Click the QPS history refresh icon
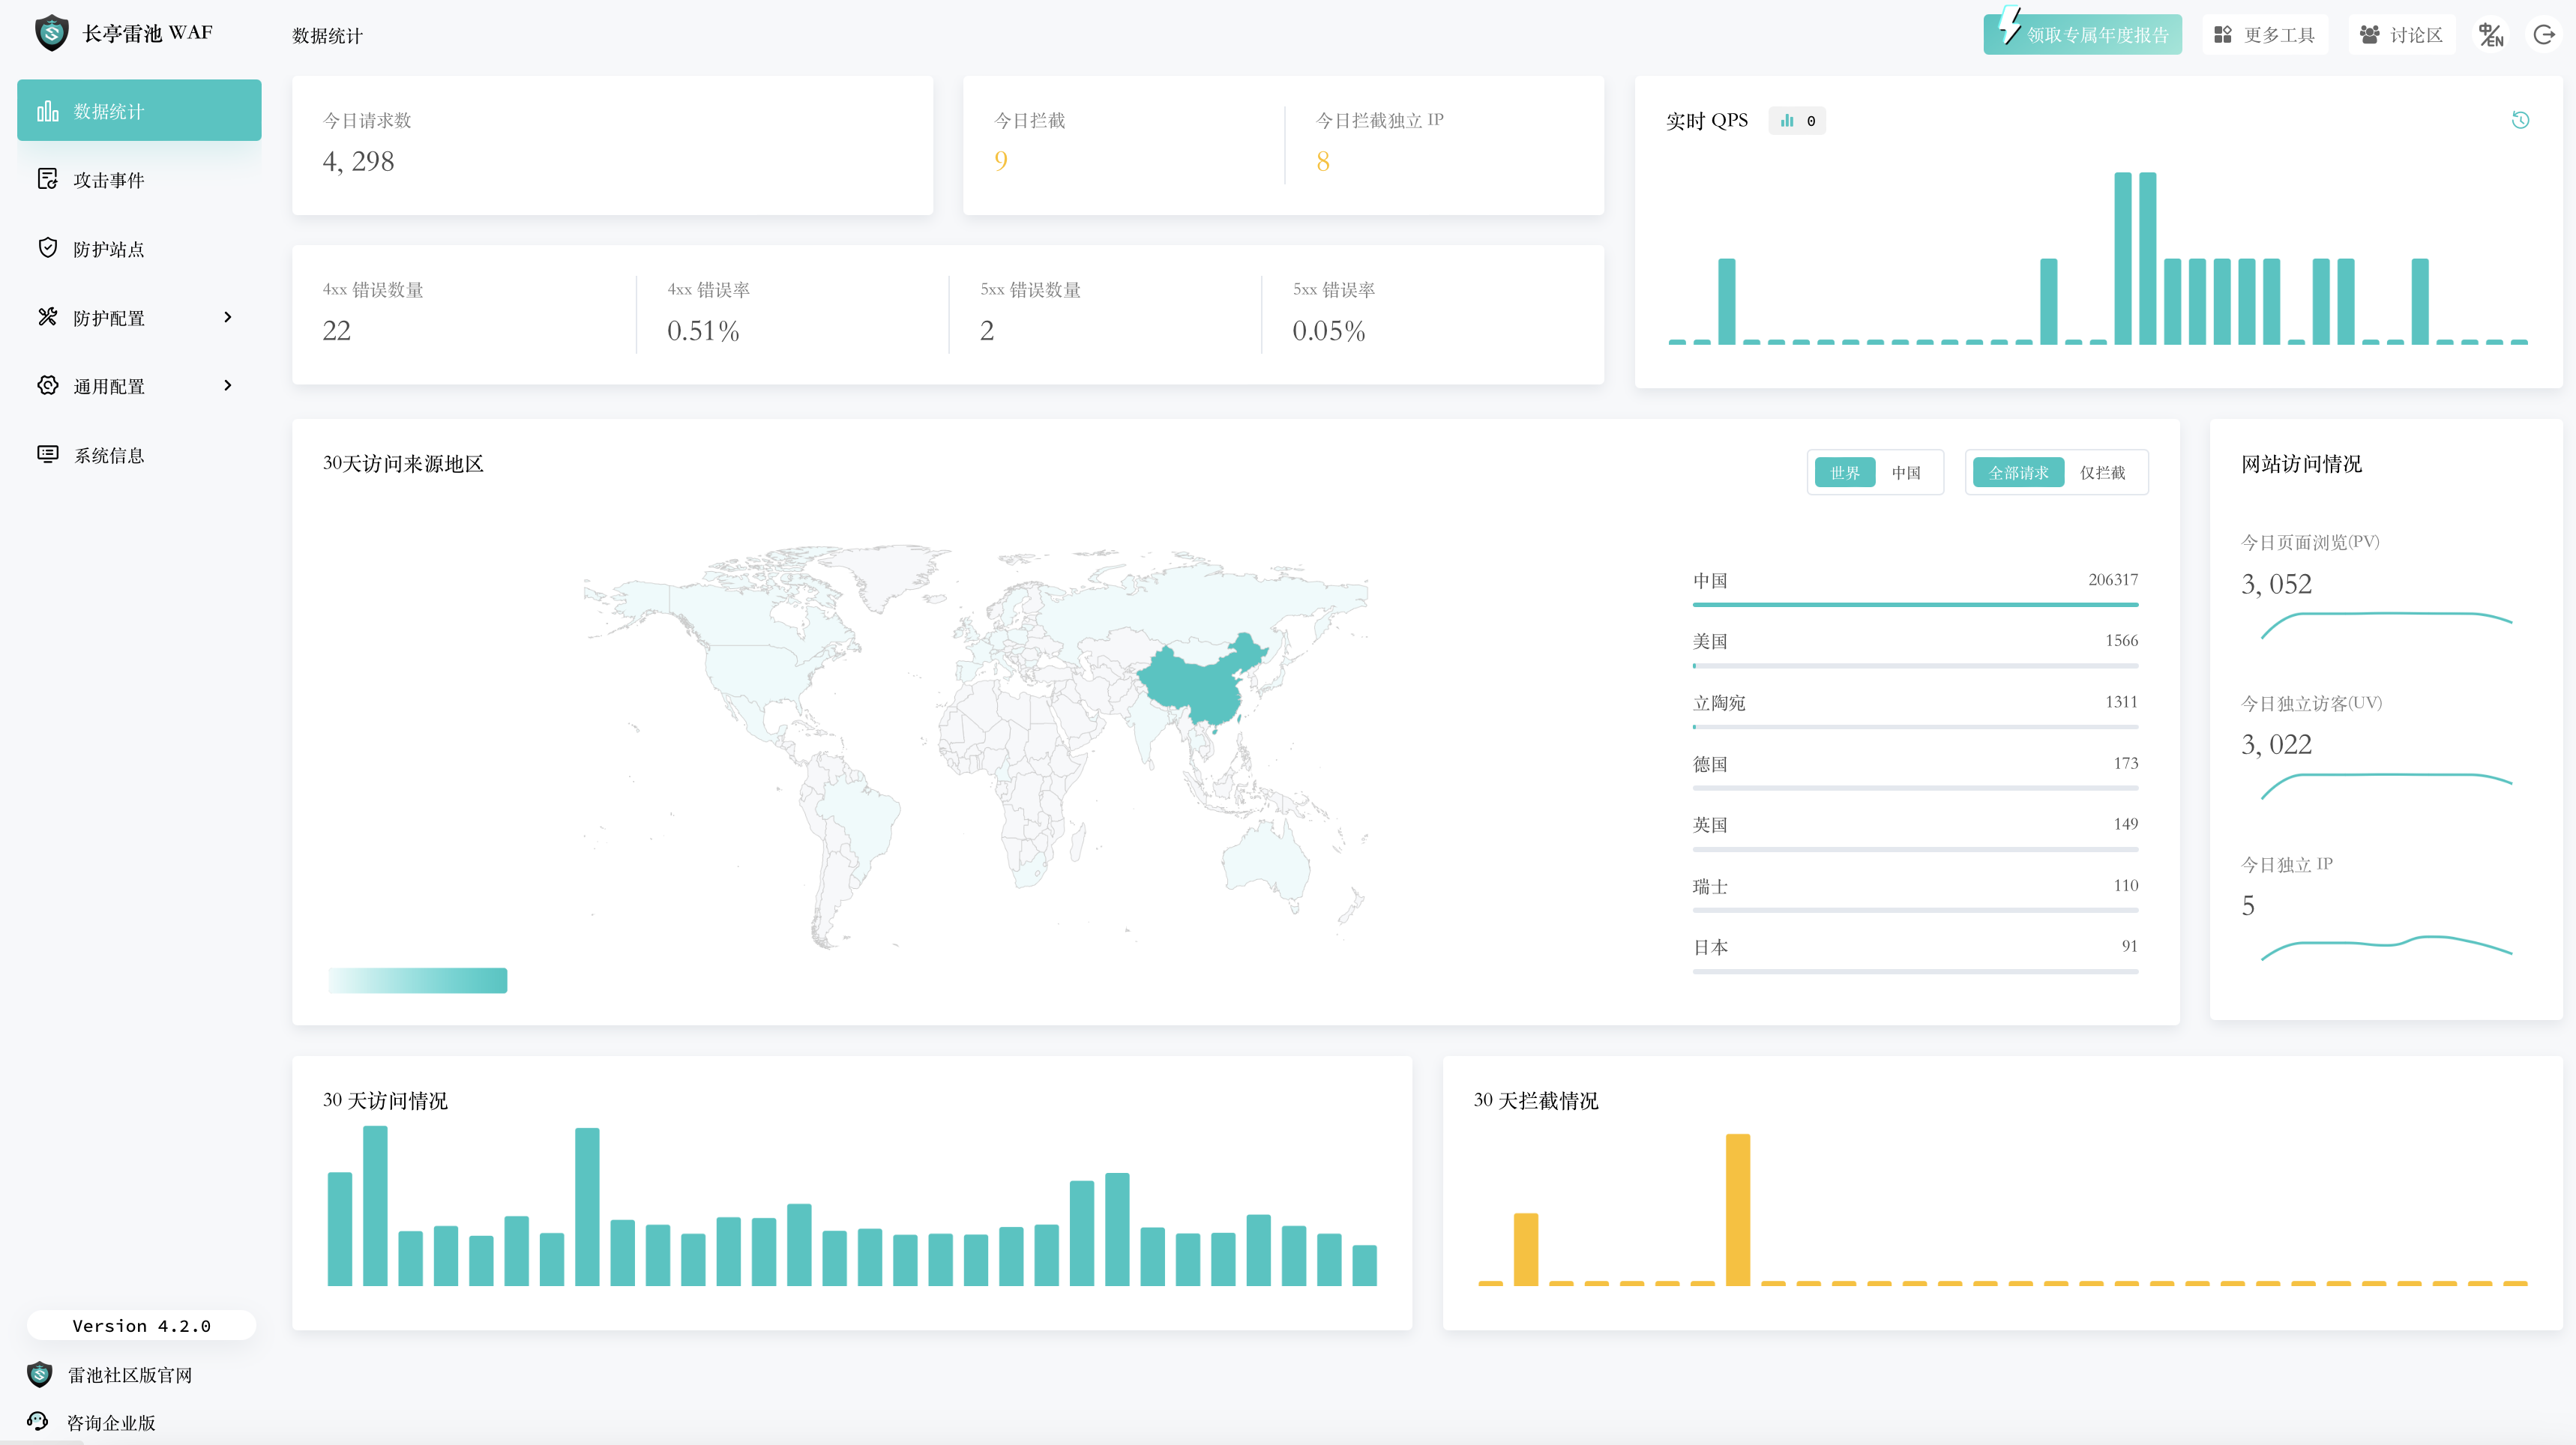The width and height of the screenshot is (2576, 1445). tap(2520, 120)
